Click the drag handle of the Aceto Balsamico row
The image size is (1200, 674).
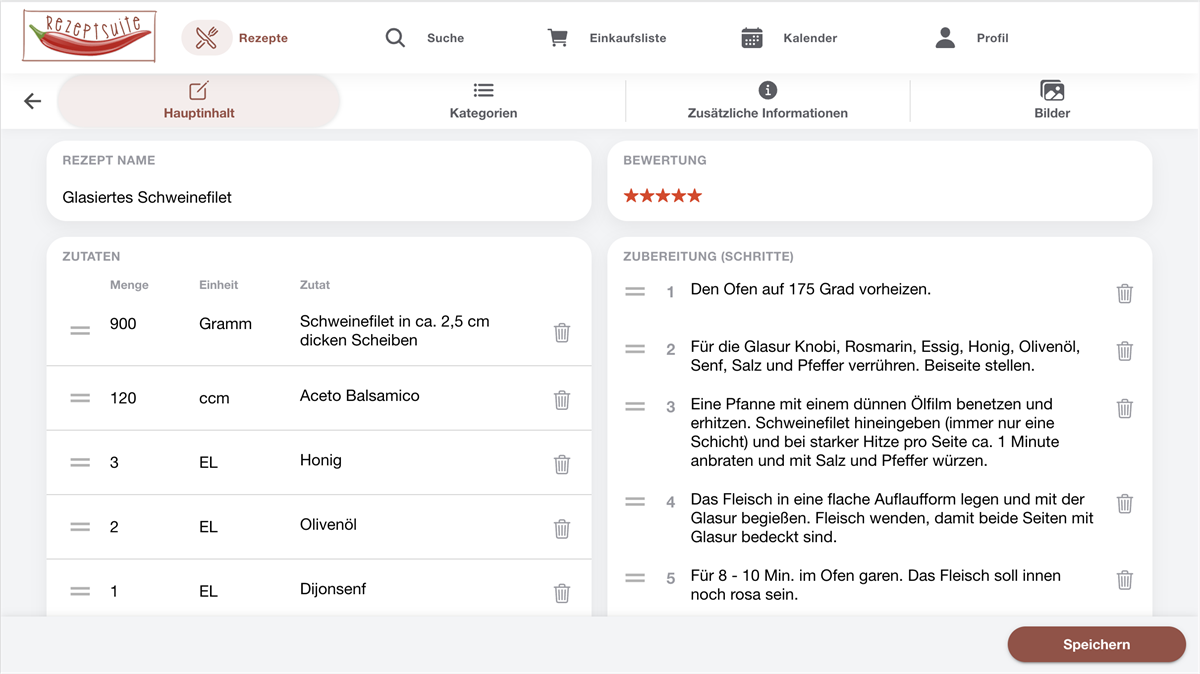[x=80, y=398]
